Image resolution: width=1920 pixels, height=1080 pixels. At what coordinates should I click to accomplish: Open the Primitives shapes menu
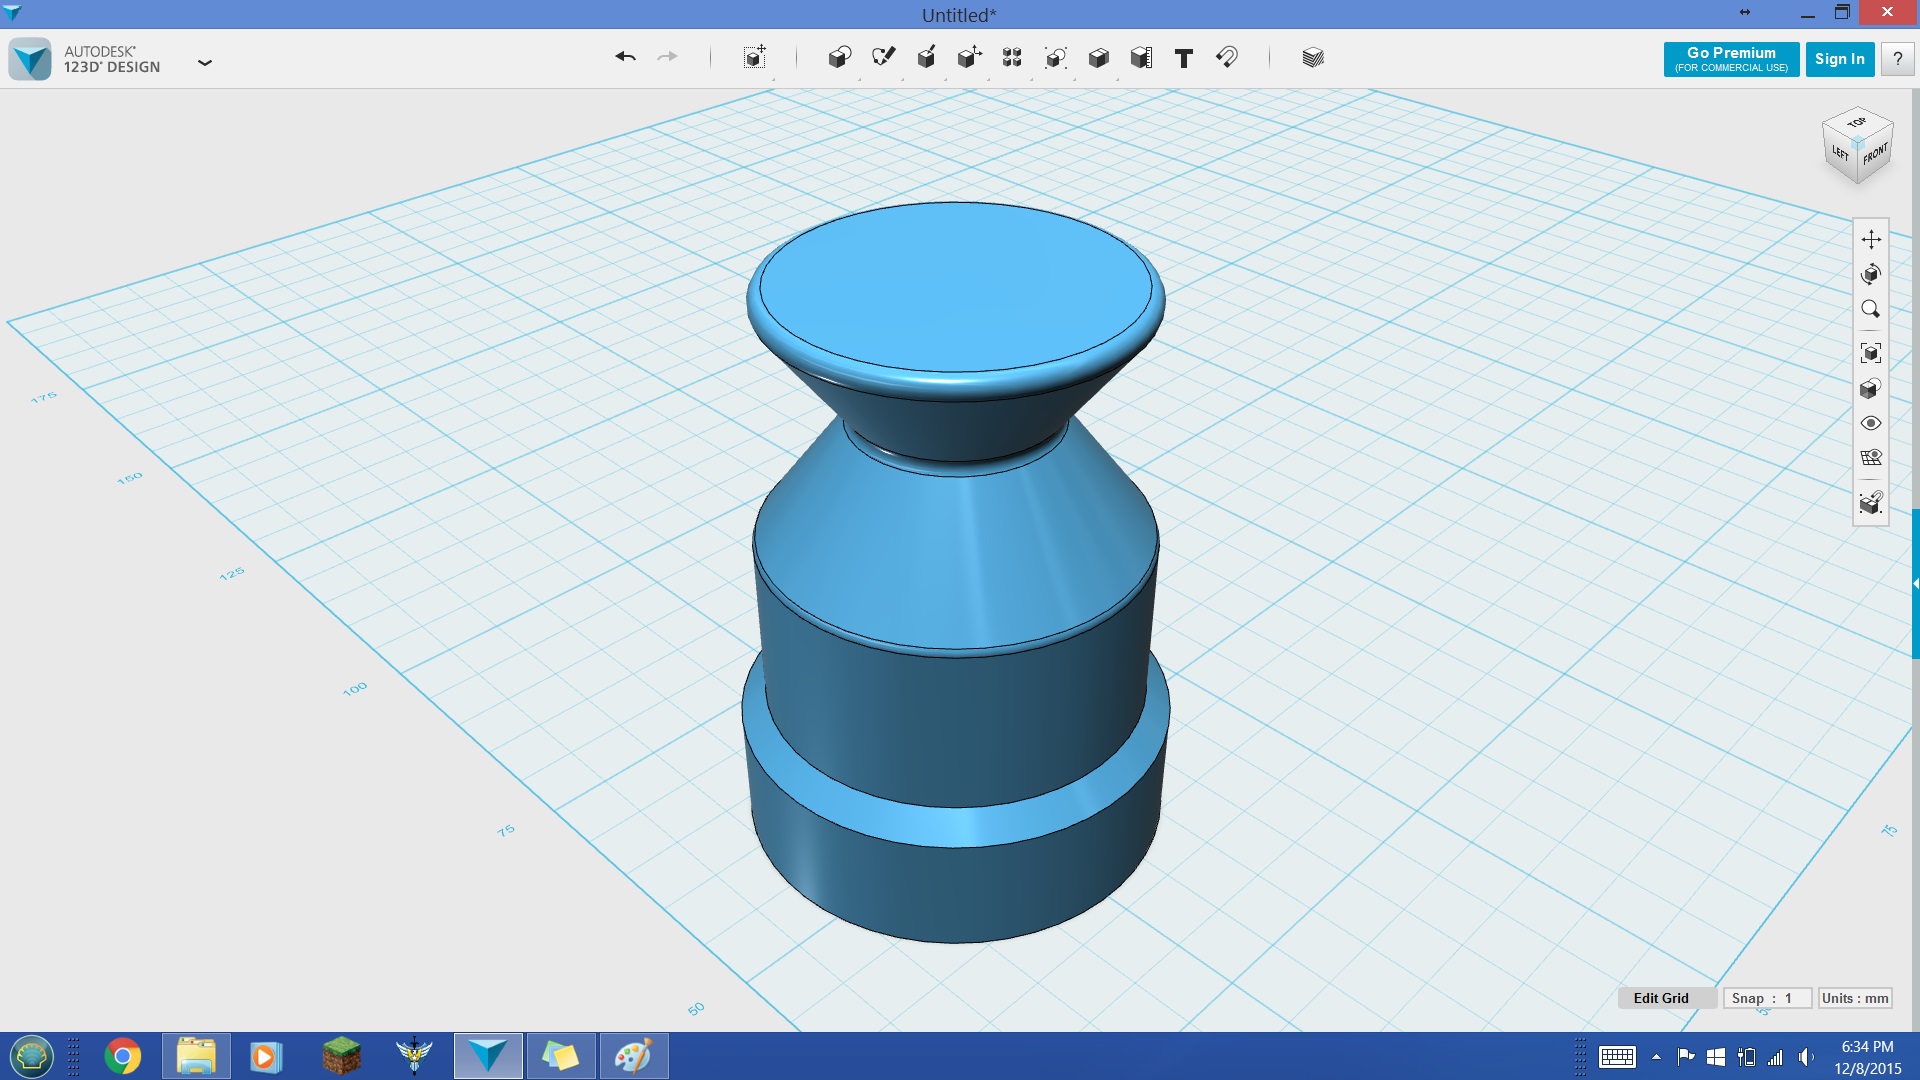coord(839,57)
